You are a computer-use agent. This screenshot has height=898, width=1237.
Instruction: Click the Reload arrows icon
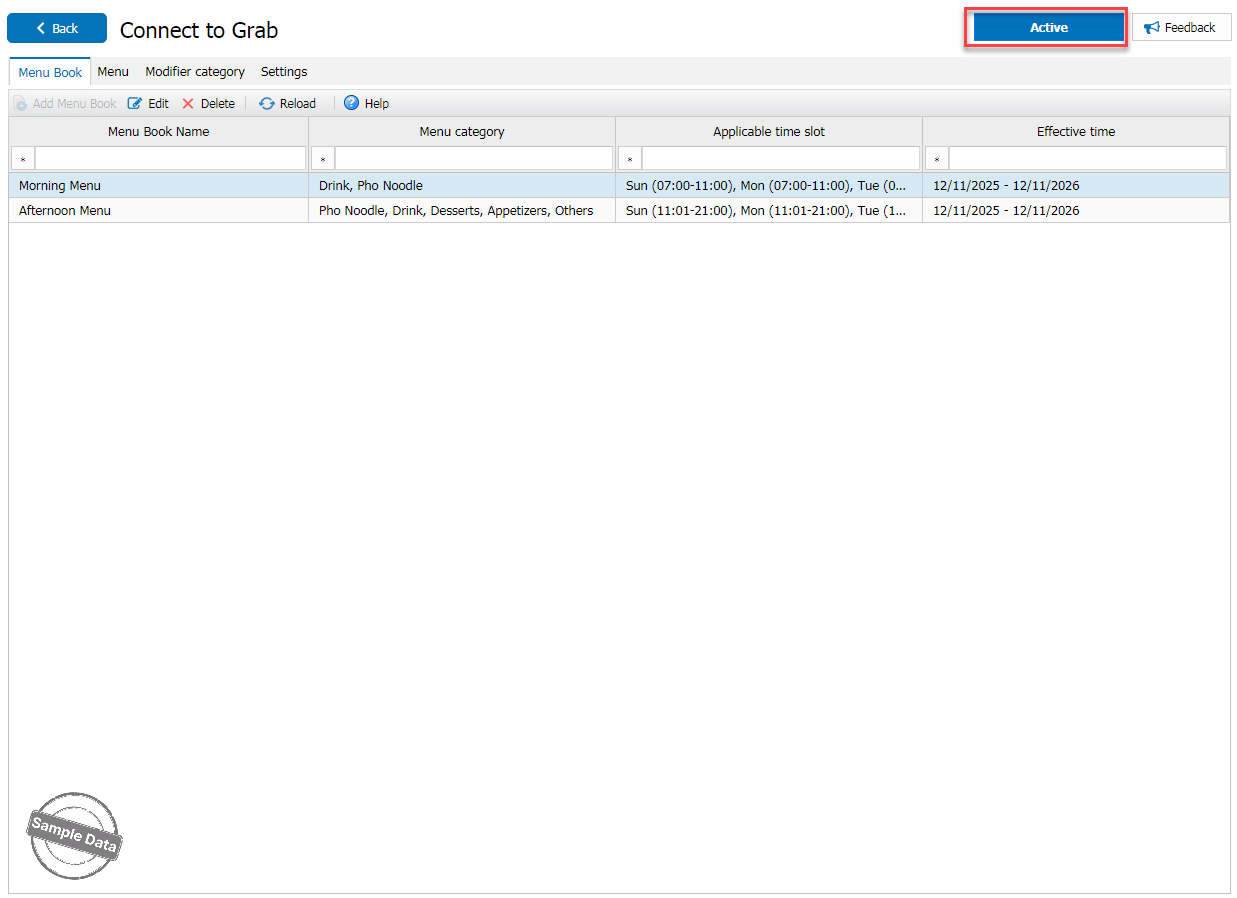[x=267, y=103]
